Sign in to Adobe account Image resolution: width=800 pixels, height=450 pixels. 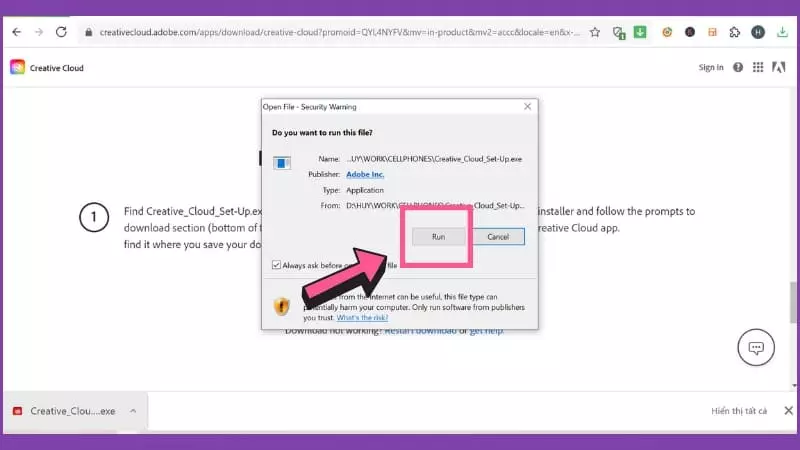(x=711, y=67)
